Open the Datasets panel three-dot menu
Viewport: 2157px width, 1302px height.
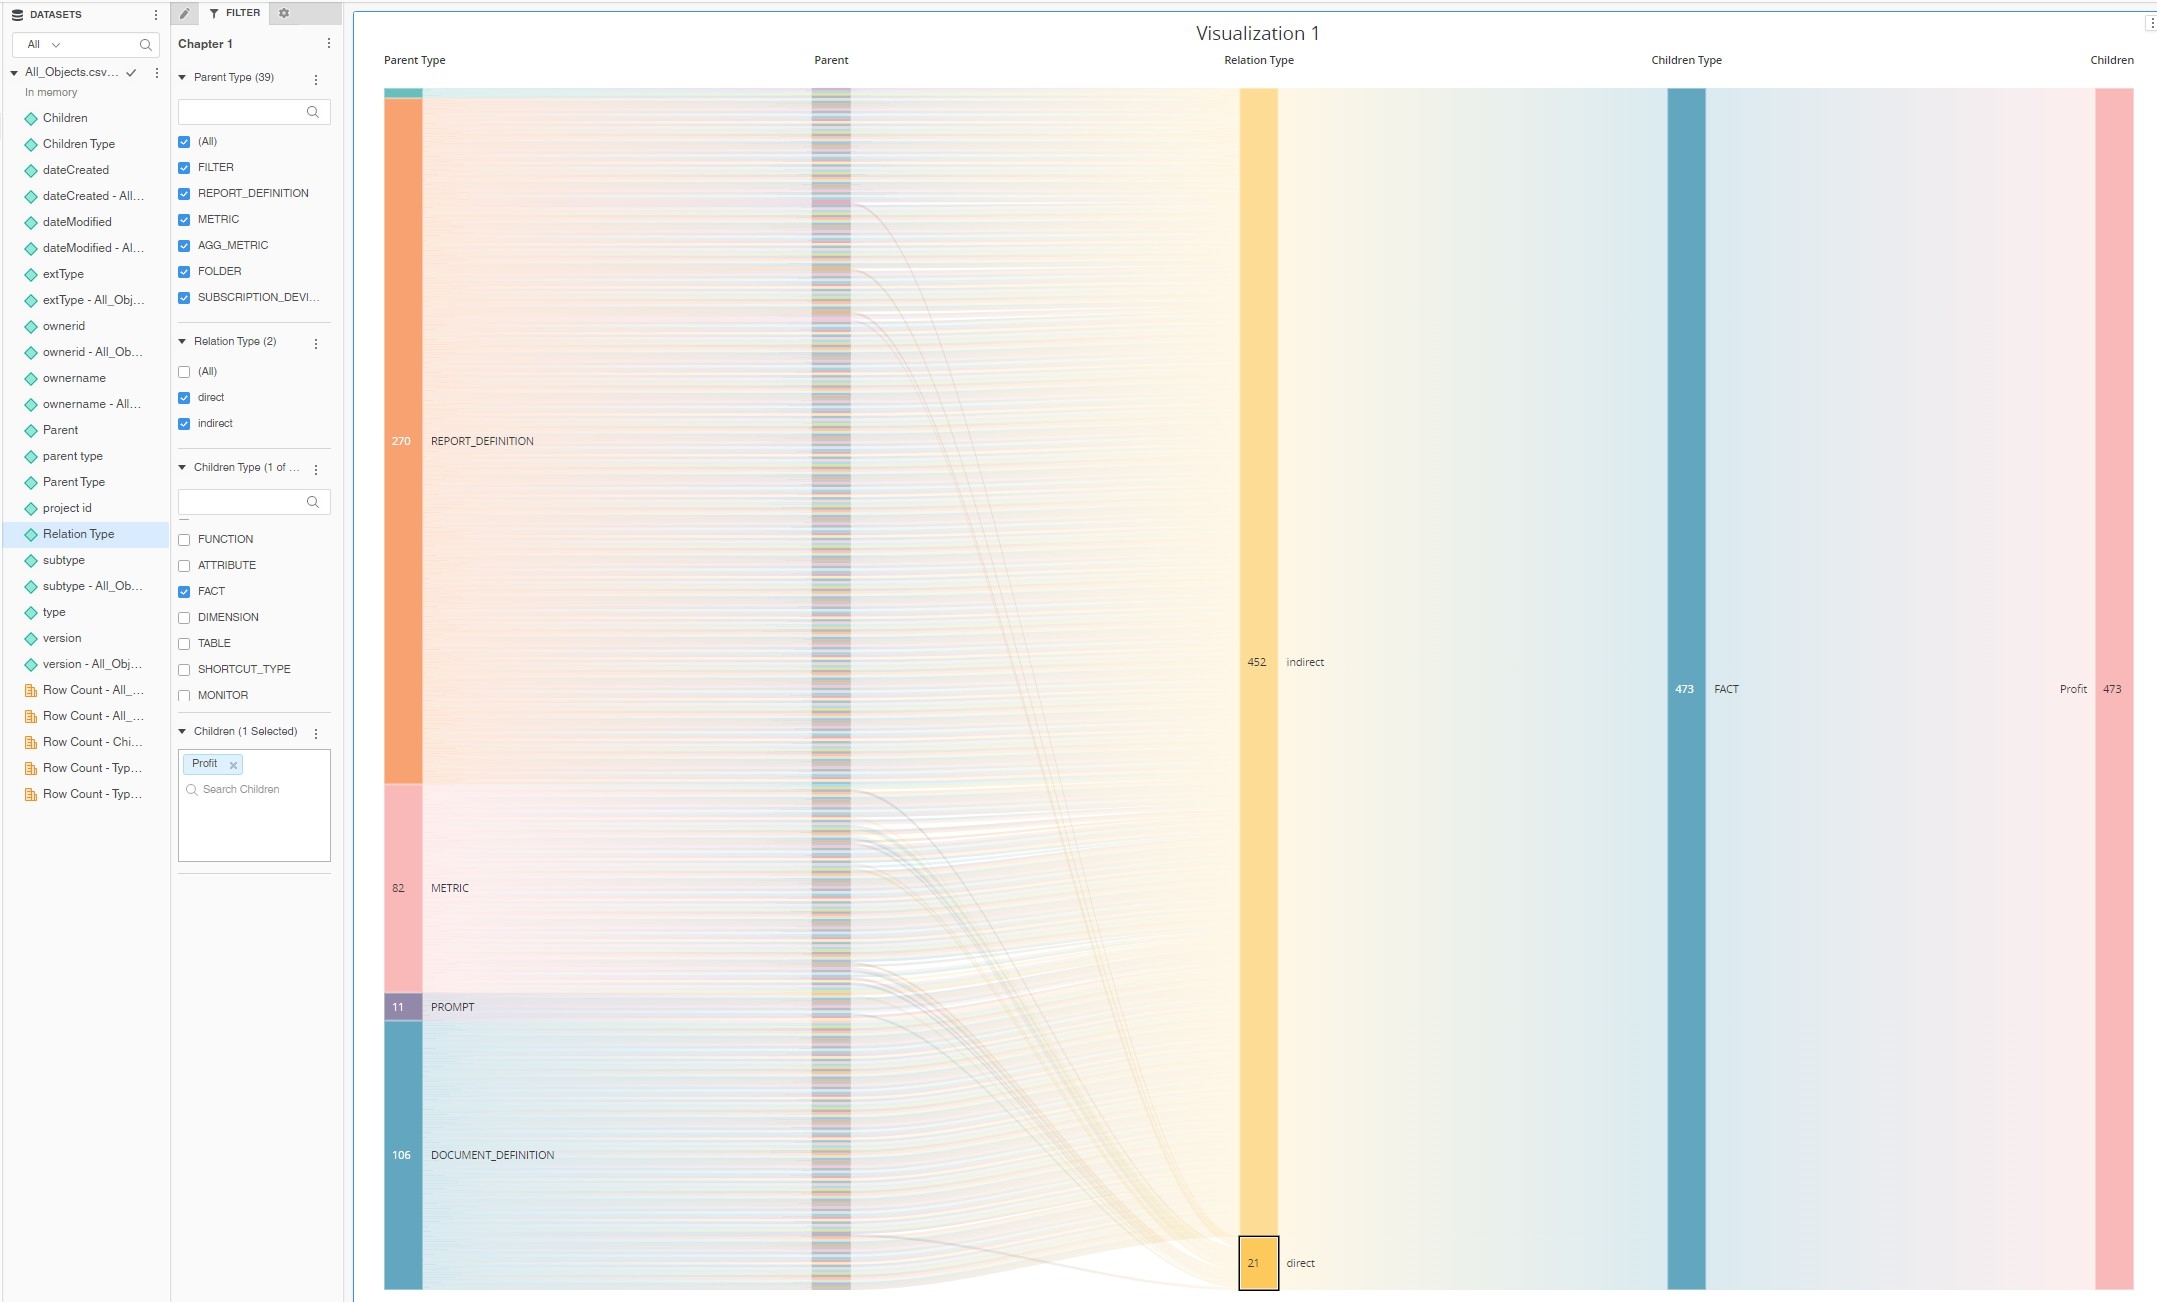(x=155, y=15)
